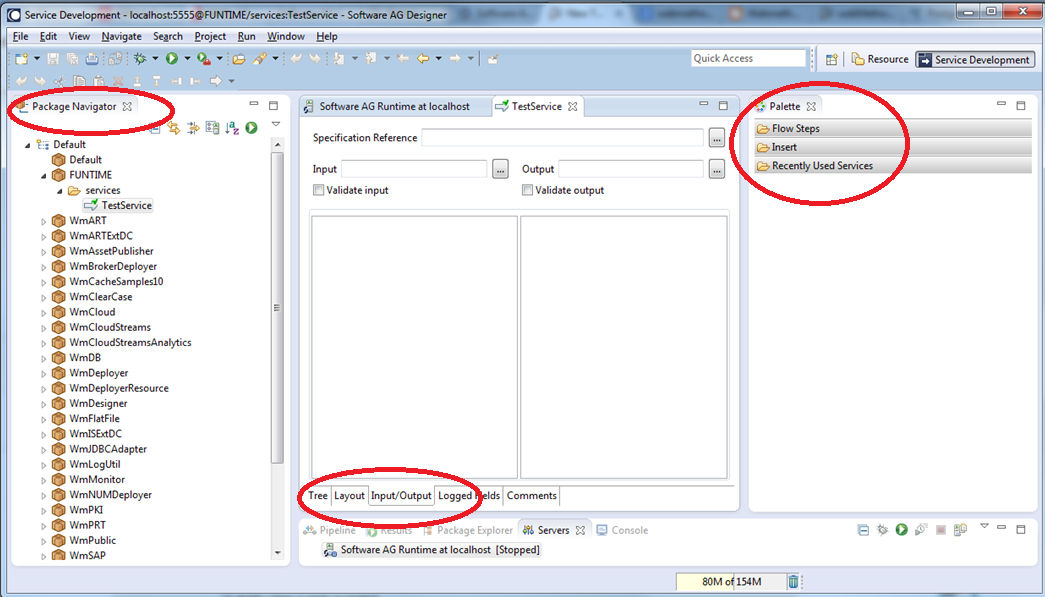Collapse the services folder node

click(60, 191)
